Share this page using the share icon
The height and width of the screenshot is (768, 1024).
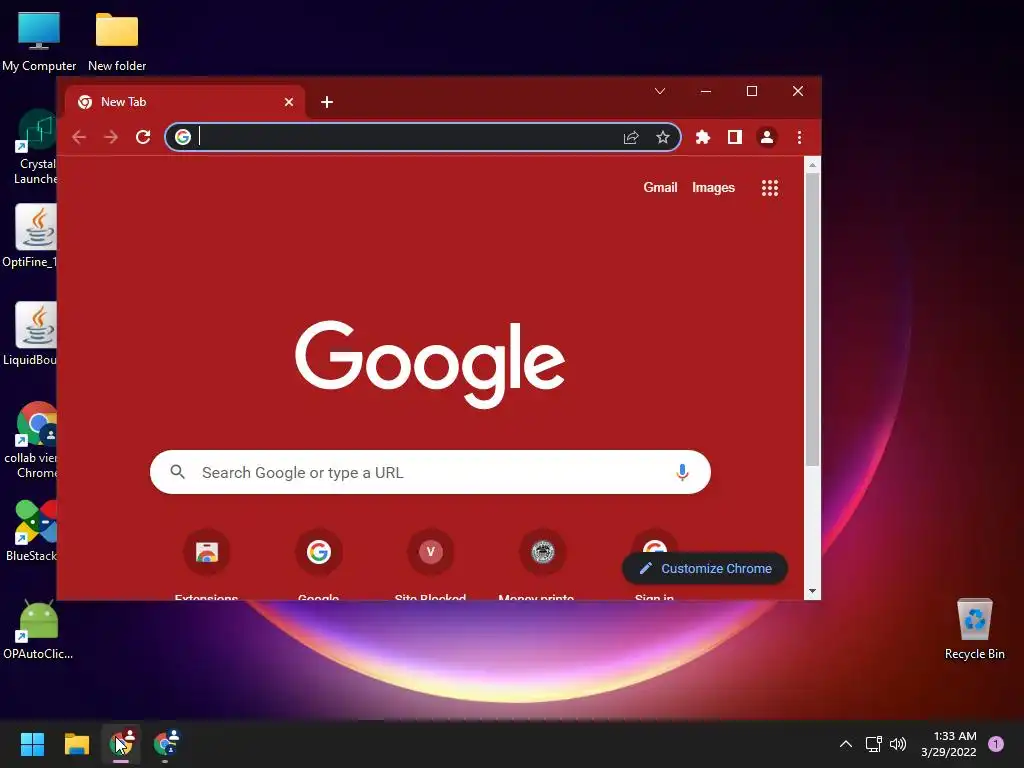[x=631, y=137]
